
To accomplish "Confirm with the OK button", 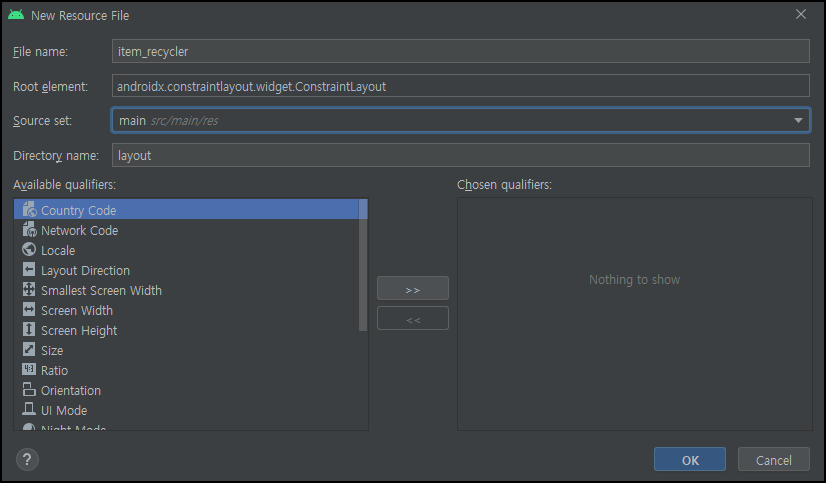I will [690, 460].
